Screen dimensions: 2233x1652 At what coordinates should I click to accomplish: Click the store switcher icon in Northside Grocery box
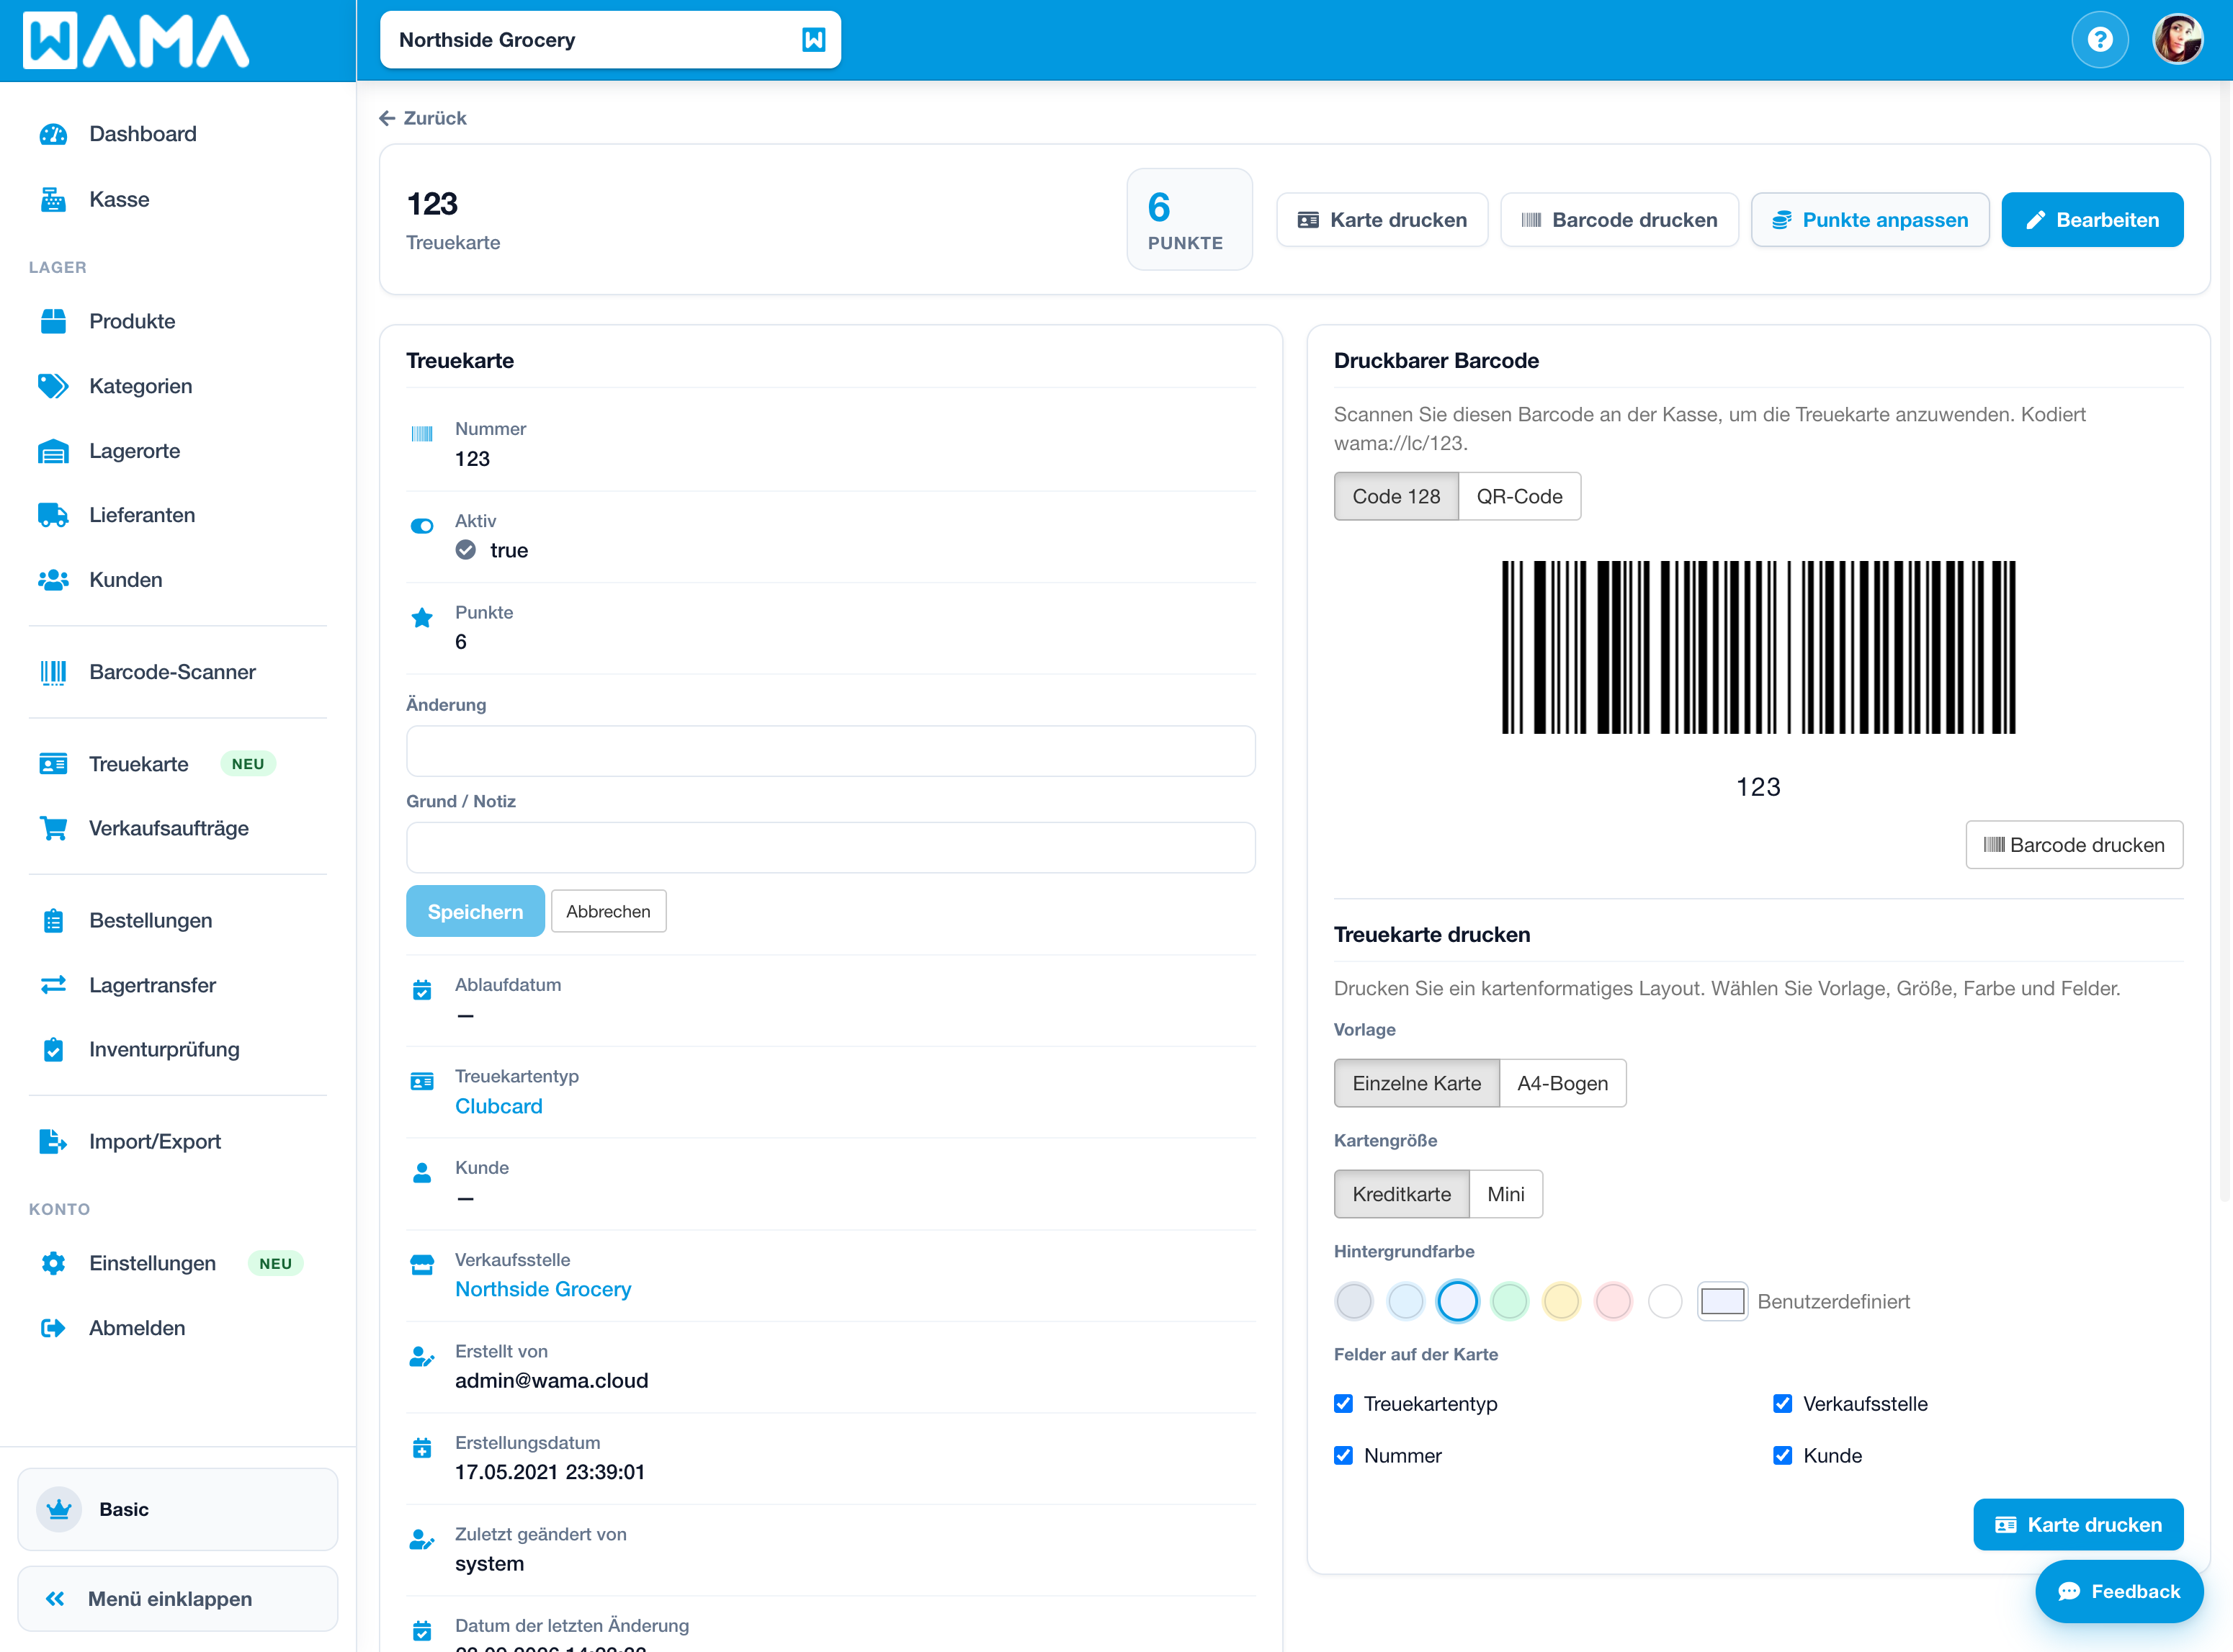(813, 40)
